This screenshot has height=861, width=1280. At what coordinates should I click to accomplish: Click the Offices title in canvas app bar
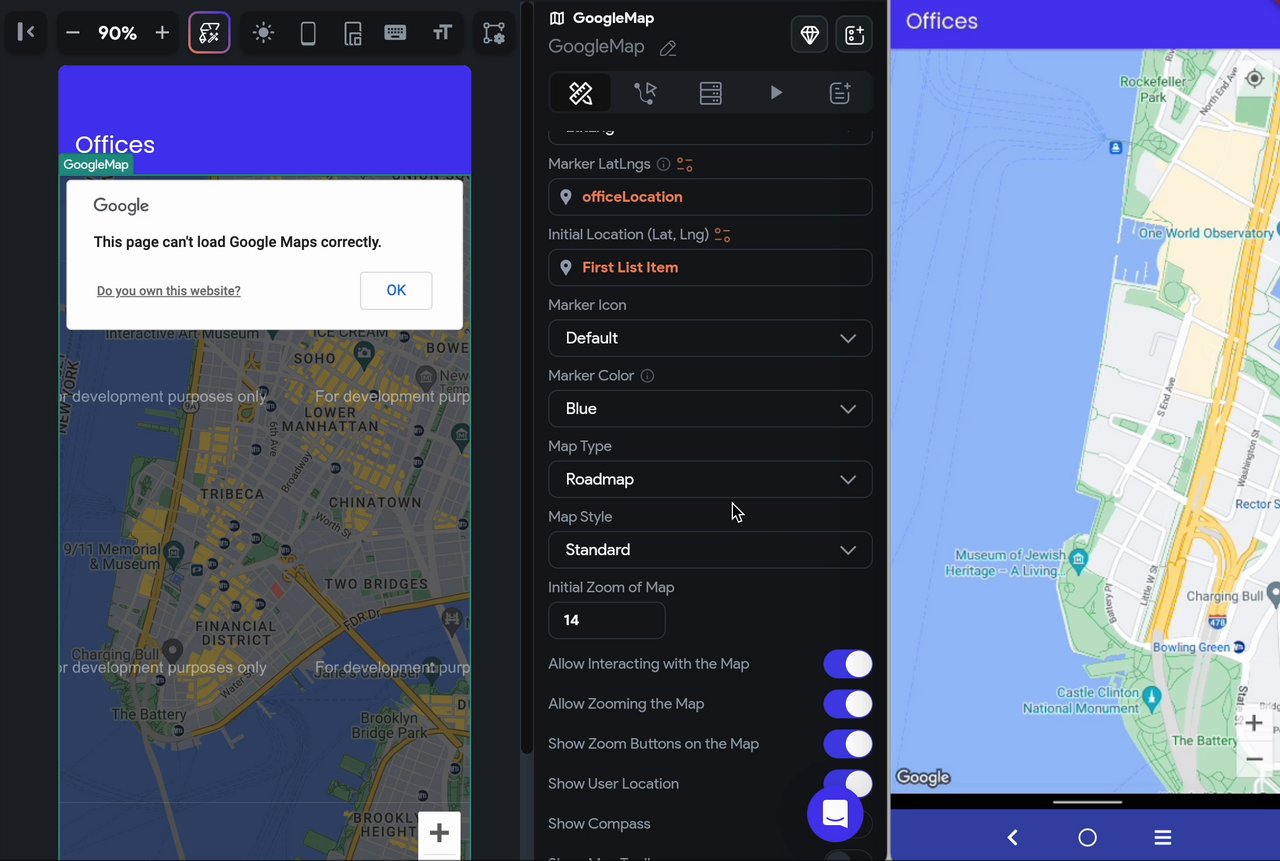pyautogui.click(x=115, y=145)
